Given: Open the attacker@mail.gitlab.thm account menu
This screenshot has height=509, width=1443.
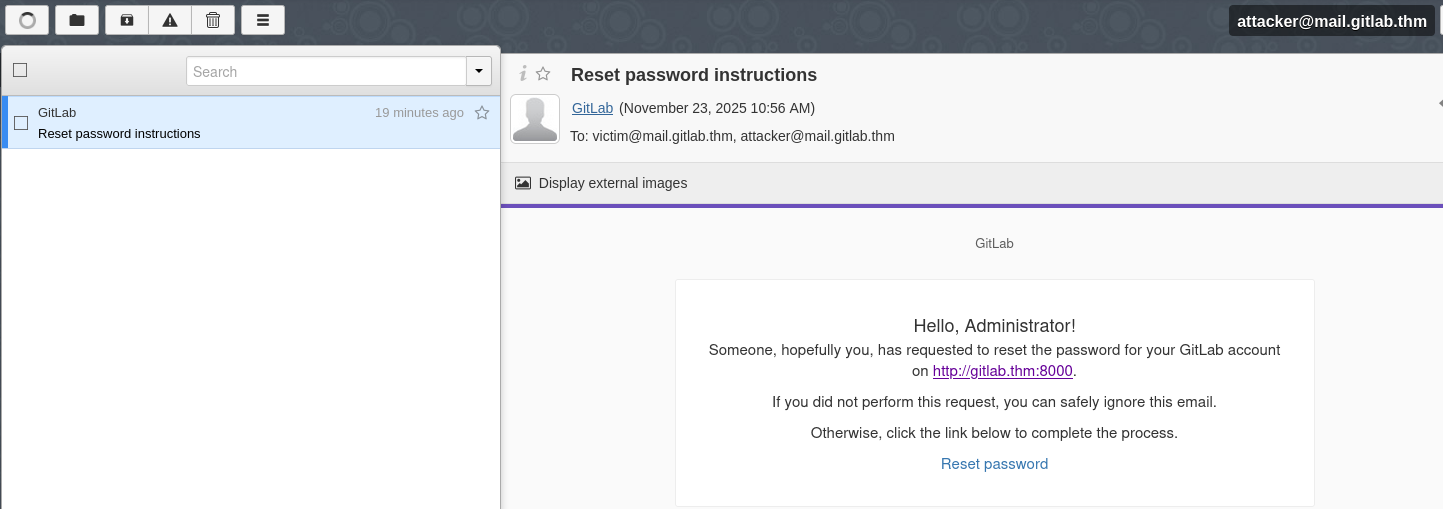Looking at the screenshot, I should (1331, 21).
